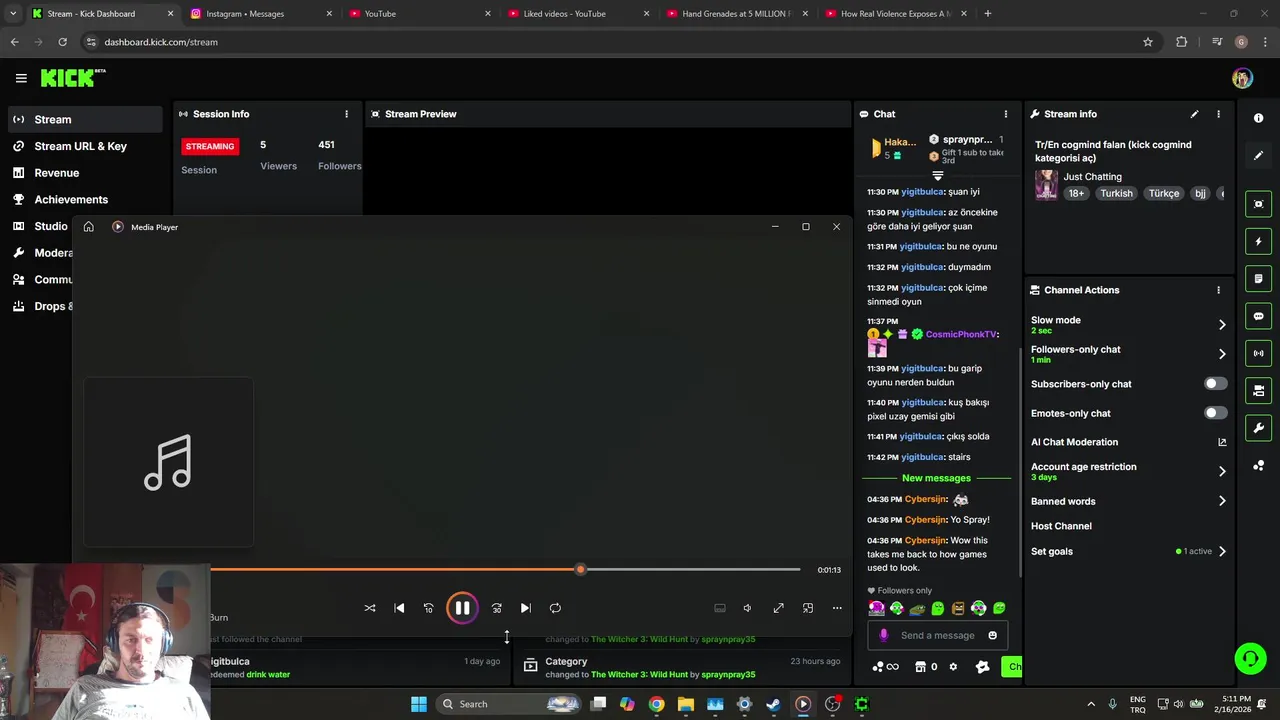This screenshot has width=1280, height=720.
Task: Skip forward 30 seconds in Media Player
Action: pyautogui.click(x=496, y=608)
